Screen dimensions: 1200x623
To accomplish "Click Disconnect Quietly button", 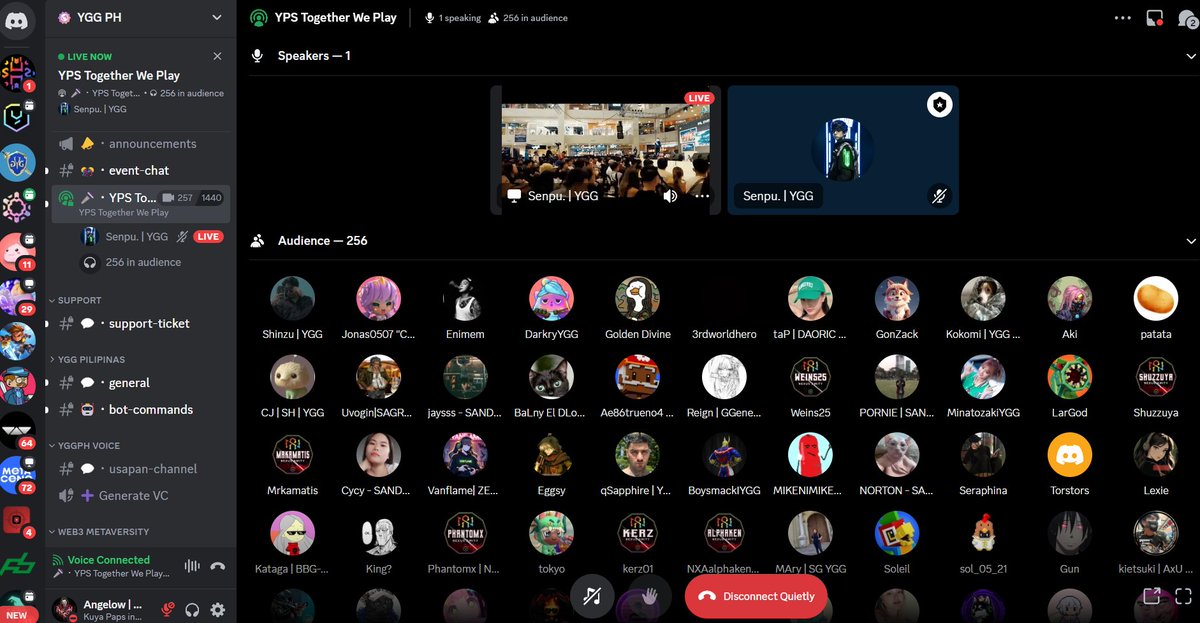I will coord(756,596).
